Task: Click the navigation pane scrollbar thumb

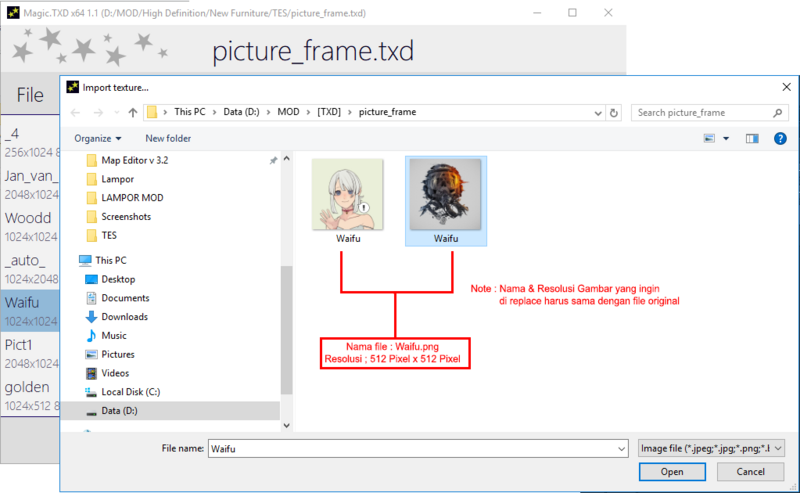Action: [x=287, y=330]
